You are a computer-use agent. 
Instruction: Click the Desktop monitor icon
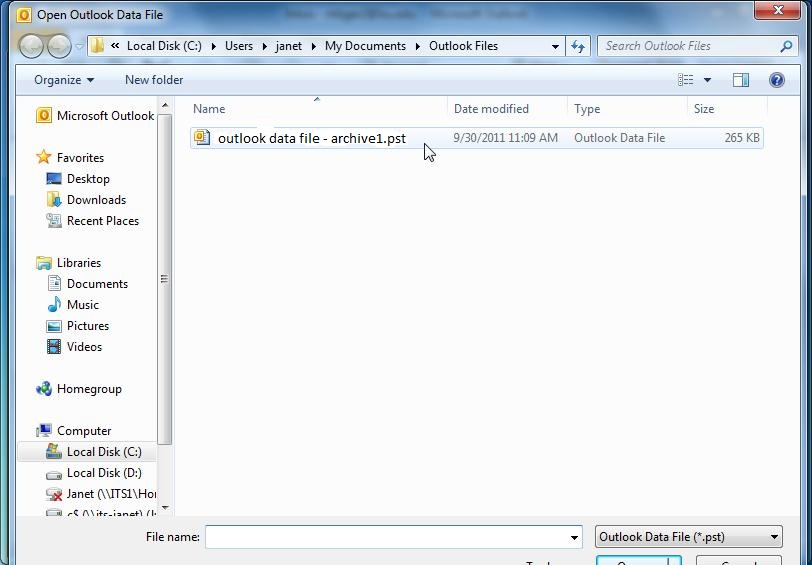54,179
